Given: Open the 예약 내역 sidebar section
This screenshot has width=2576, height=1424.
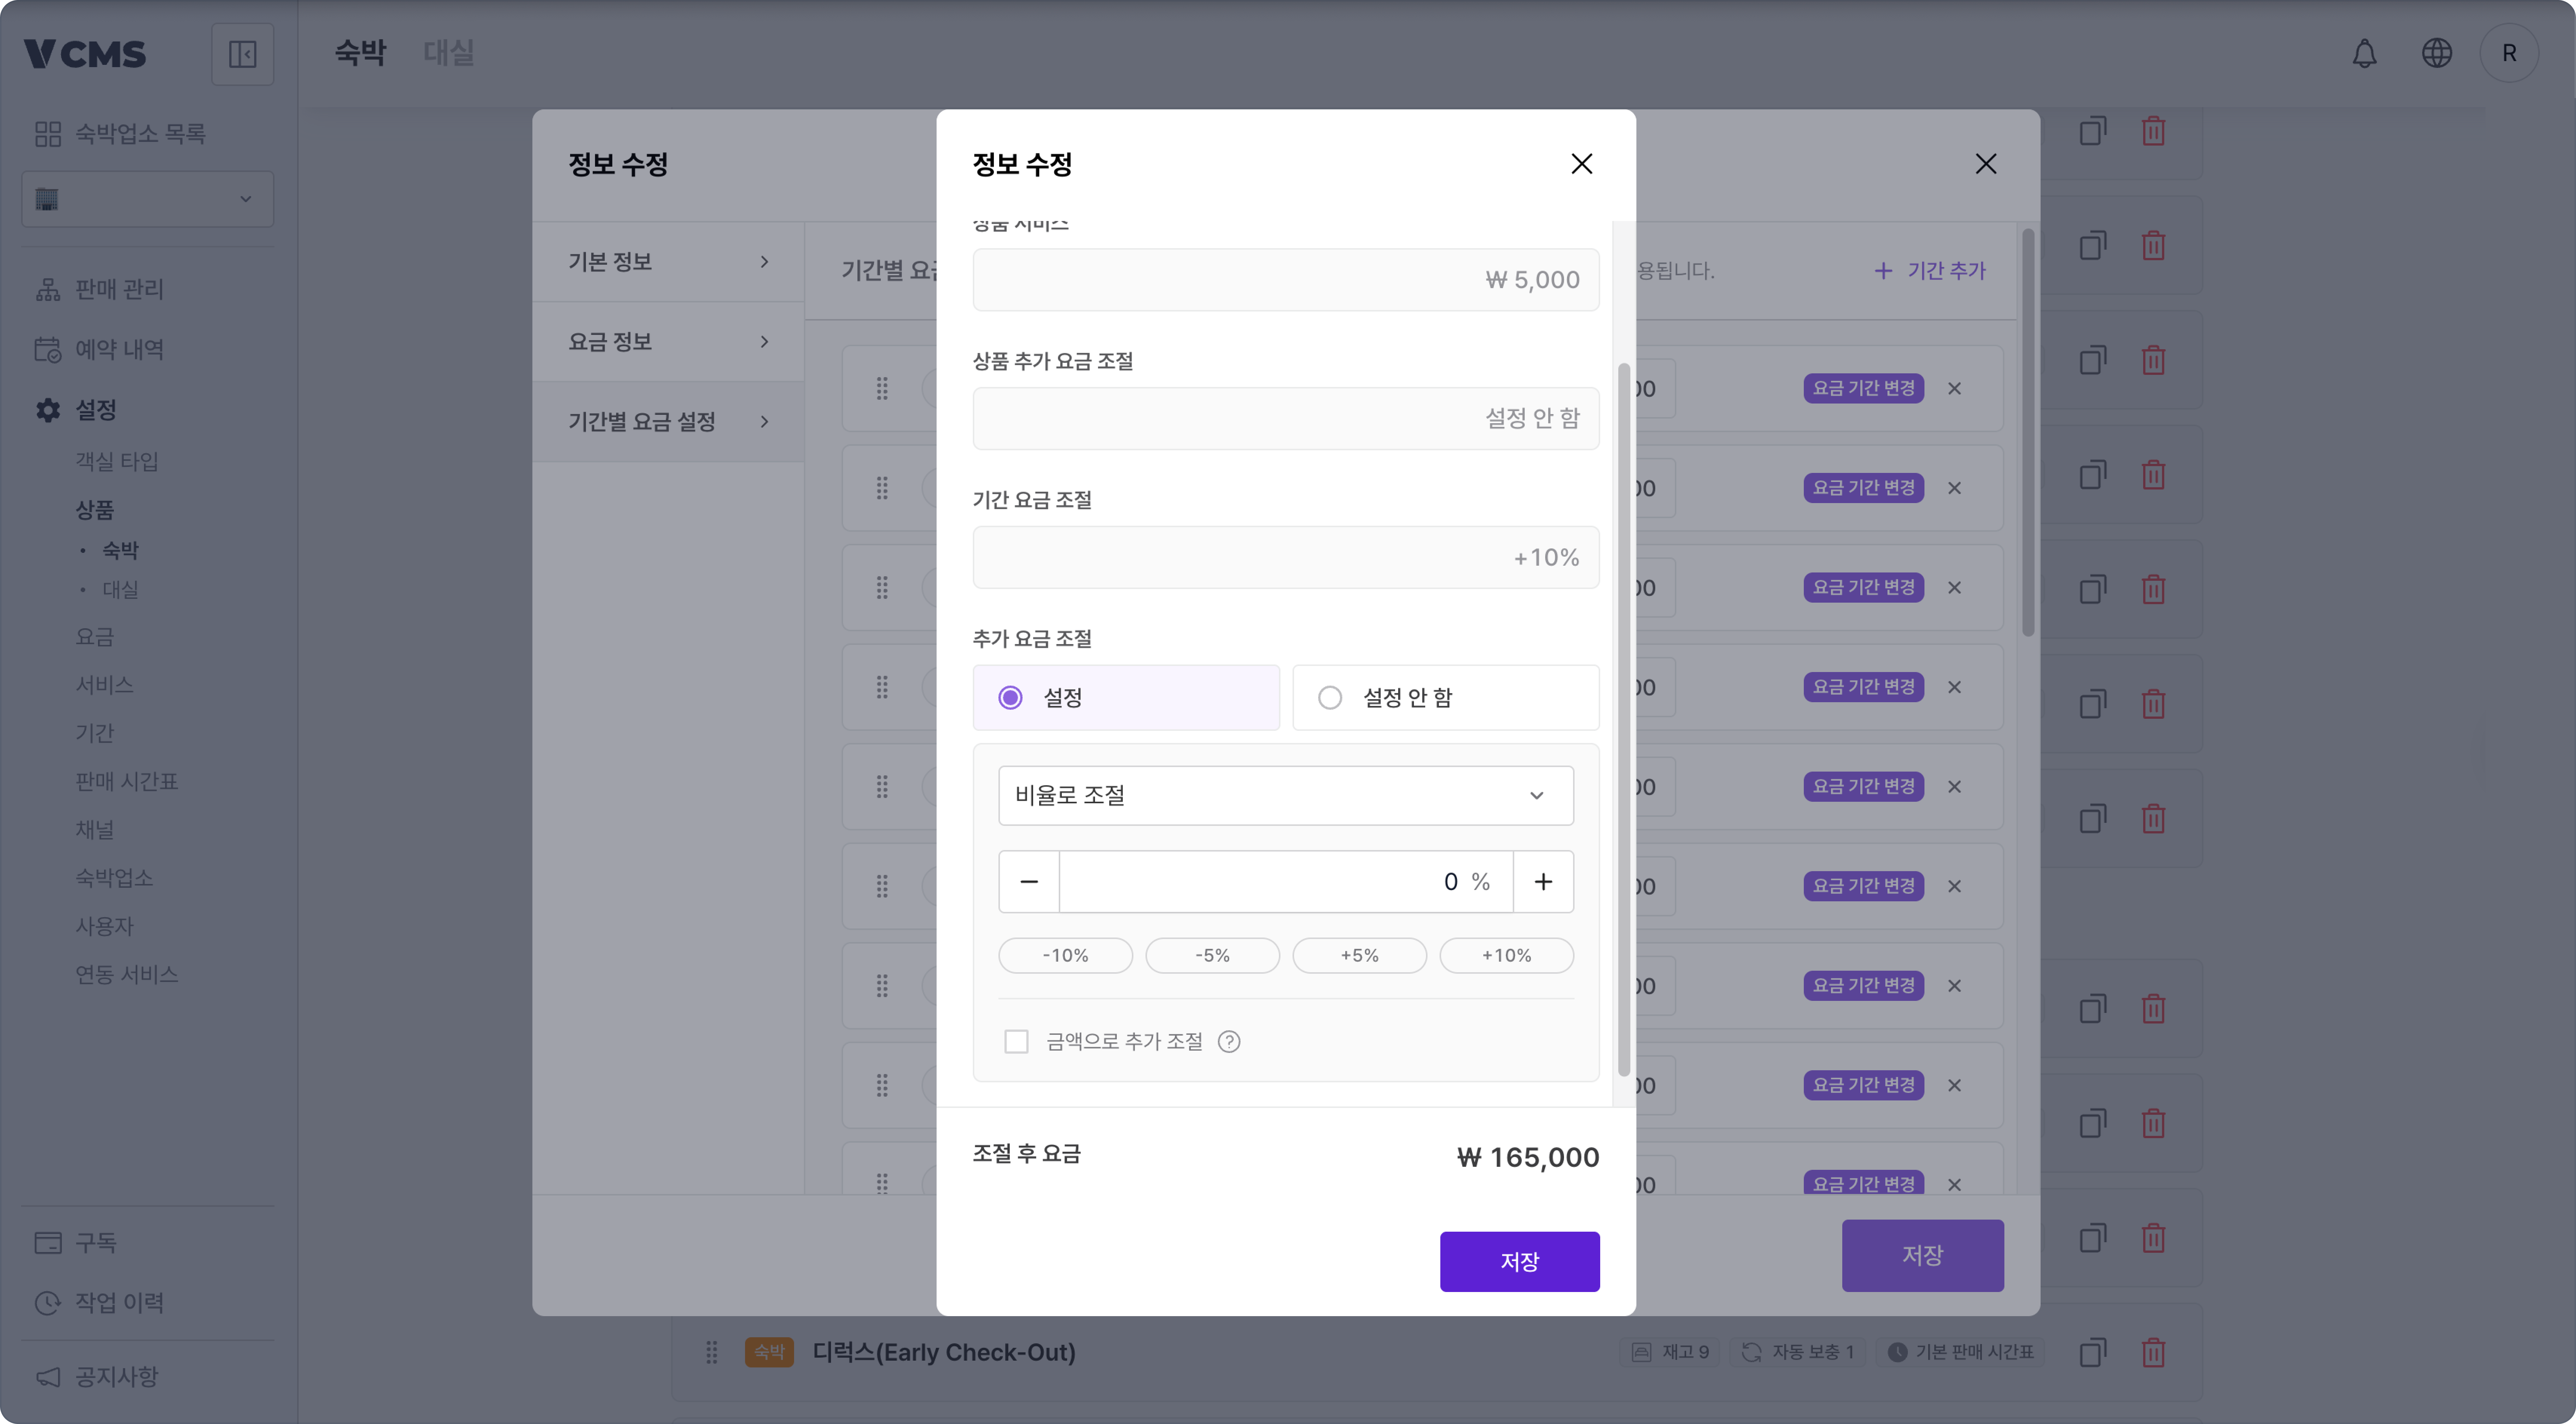Looking at the screenshot, I should (x=118, y=349).
